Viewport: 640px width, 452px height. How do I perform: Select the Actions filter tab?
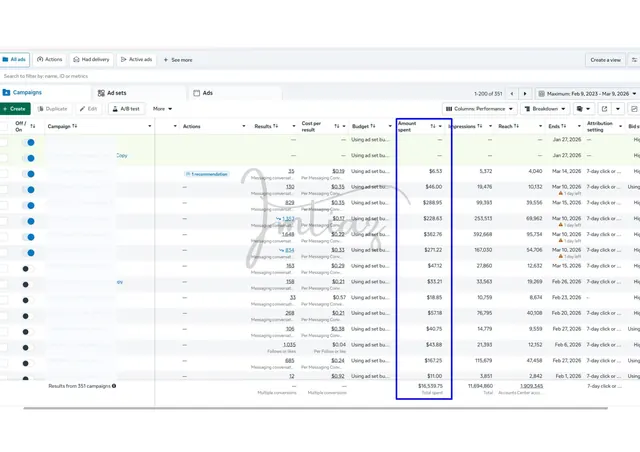coord(50,60)
